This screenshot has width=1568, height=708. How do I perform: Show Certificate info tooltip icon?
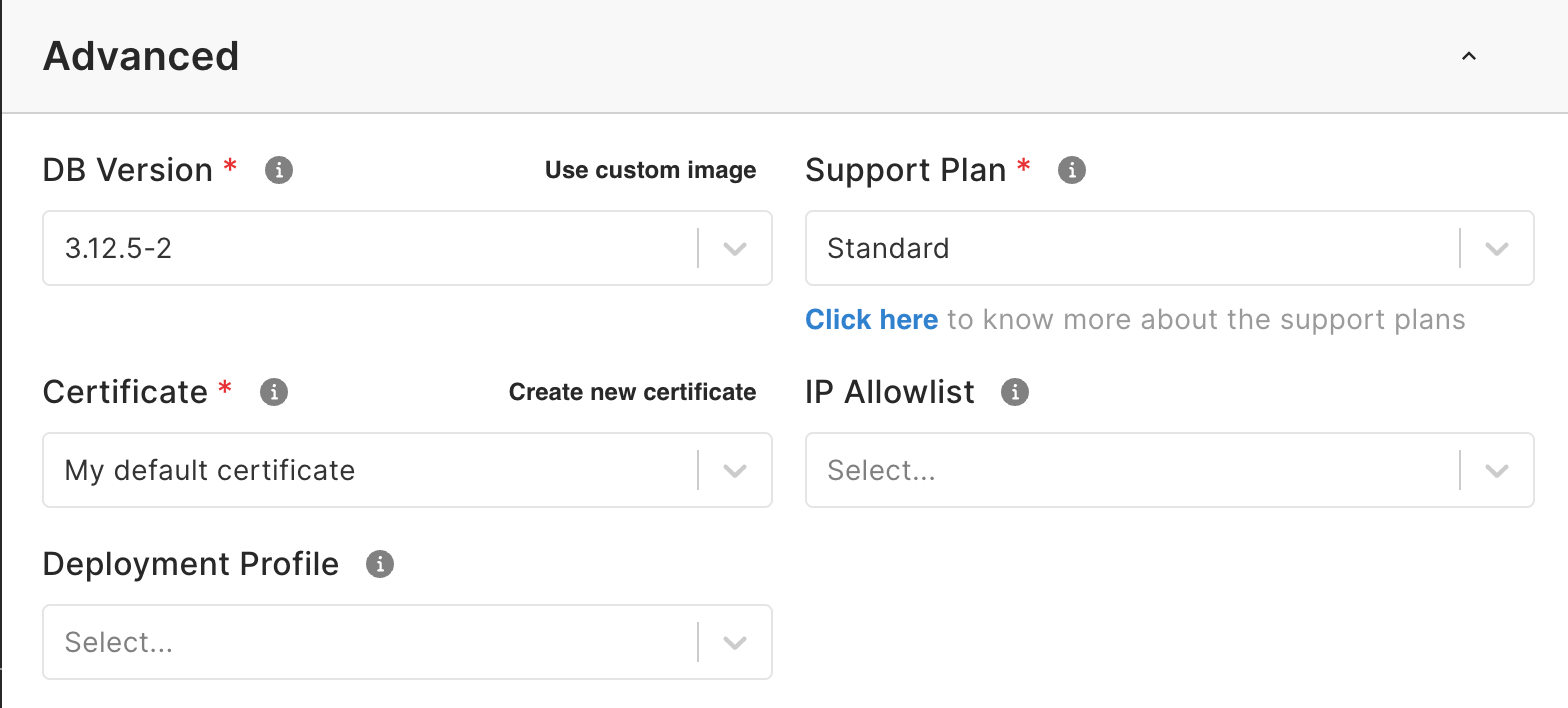274,392
